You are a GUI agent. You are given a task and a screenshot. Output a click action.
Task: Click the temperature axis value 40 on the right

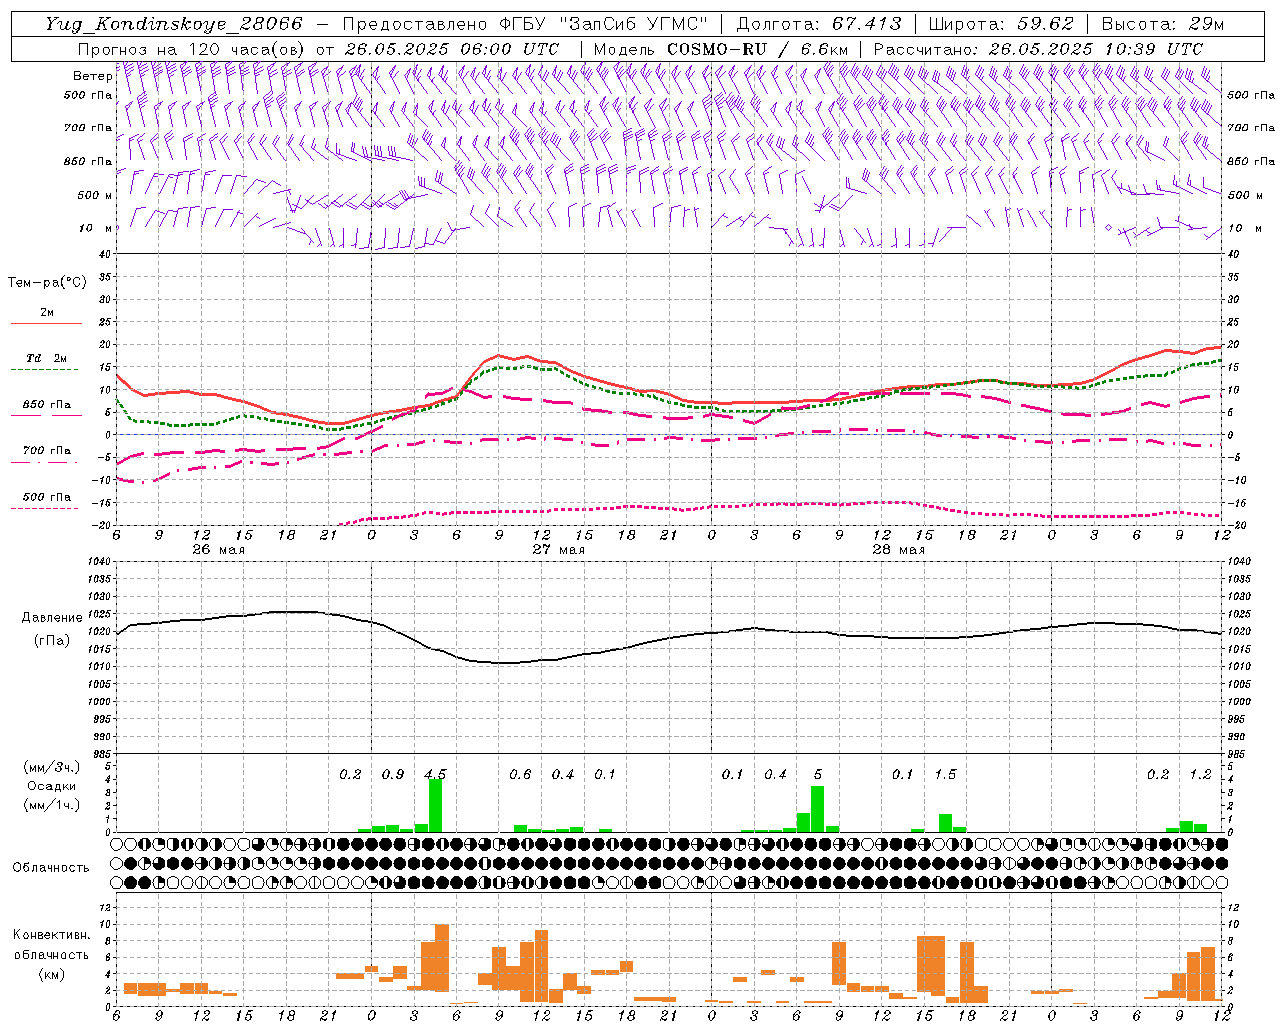pos(1233,254)
